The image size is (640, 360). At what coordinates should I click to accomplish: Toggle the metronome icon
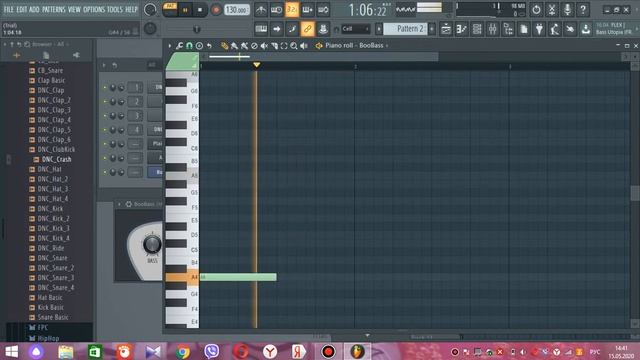tap(261, 10)
